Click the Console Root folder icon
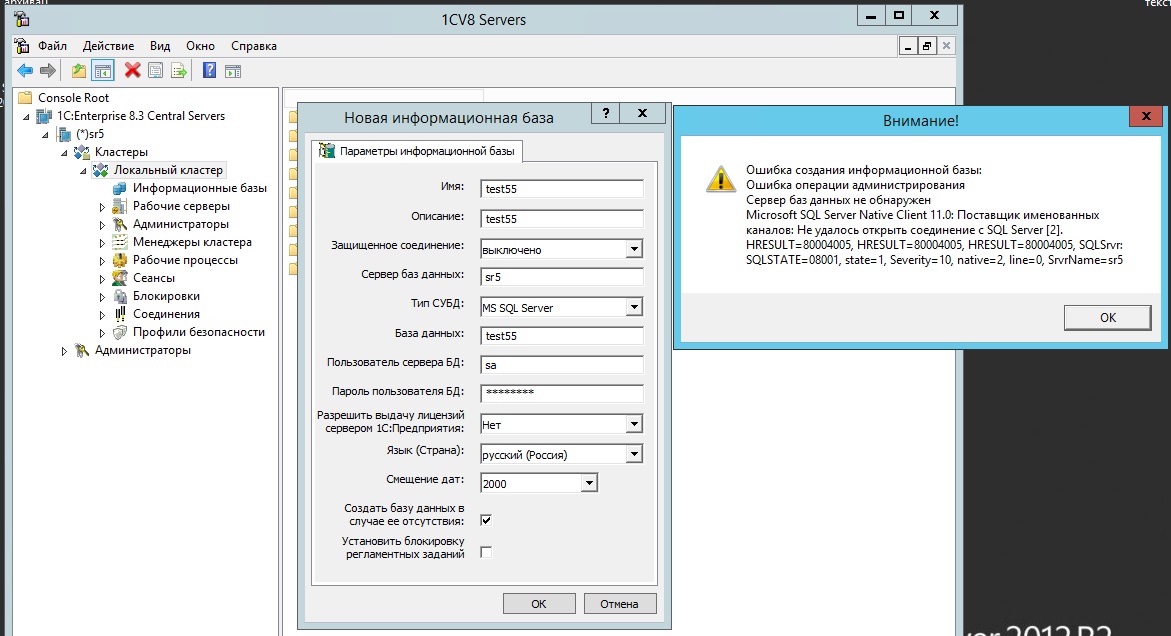Screen dimensions: 1171x636 pyautogui.click(x=25, y=98)
